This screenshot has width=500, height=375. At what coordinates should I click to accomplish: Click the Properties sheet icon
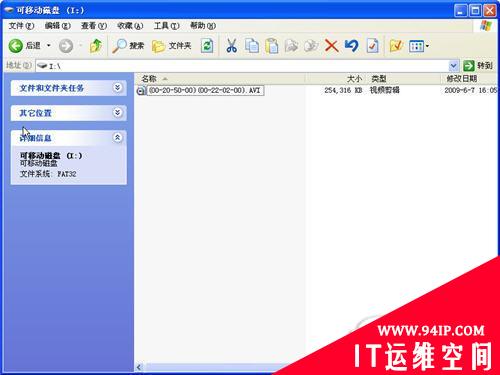tap(372, 46)
